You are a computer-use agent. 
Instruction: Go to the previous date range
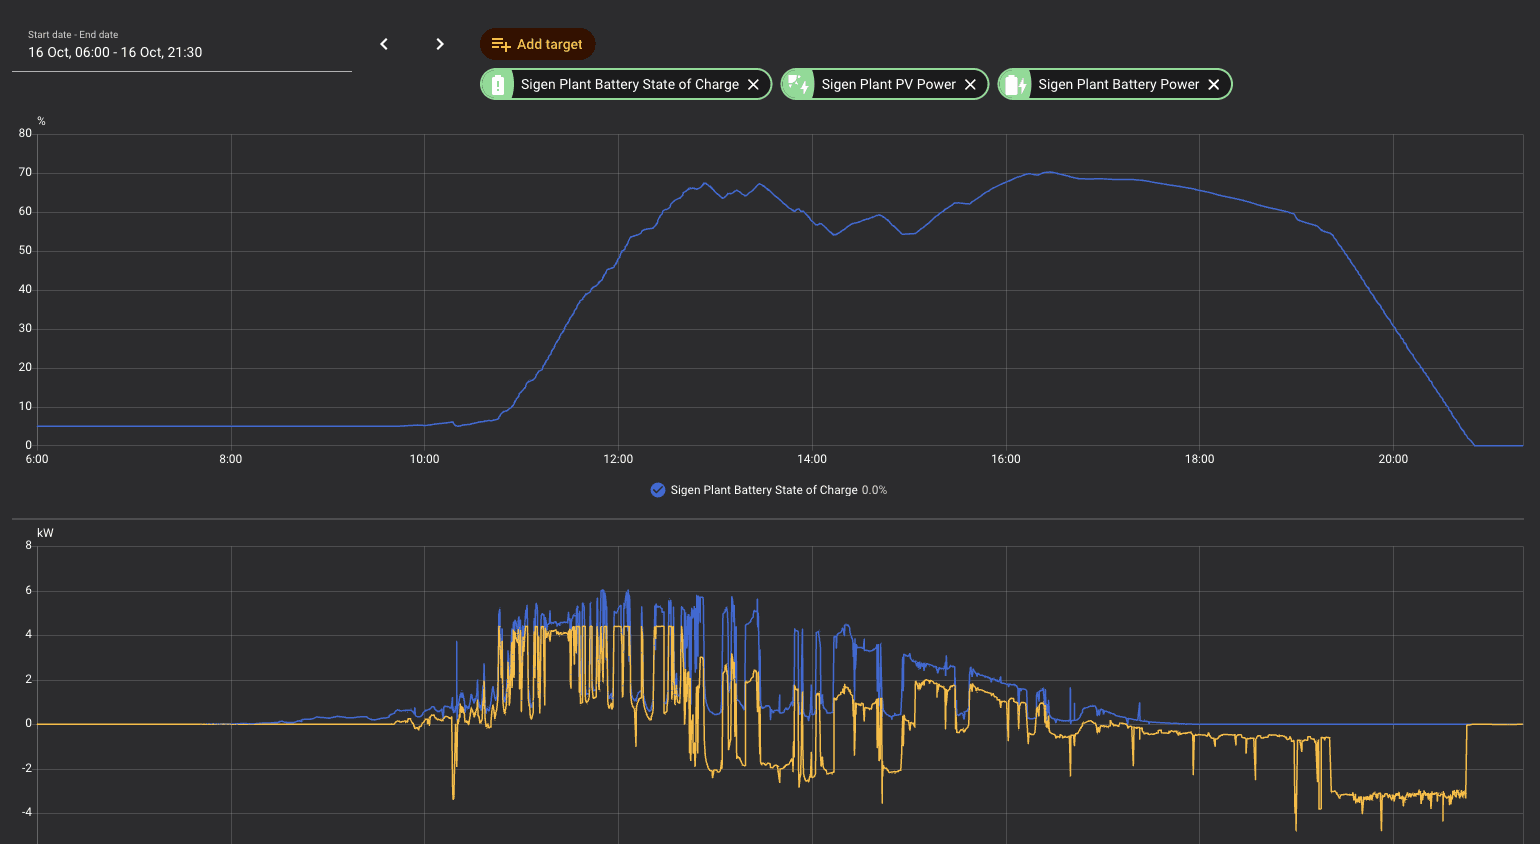point(384,44)
